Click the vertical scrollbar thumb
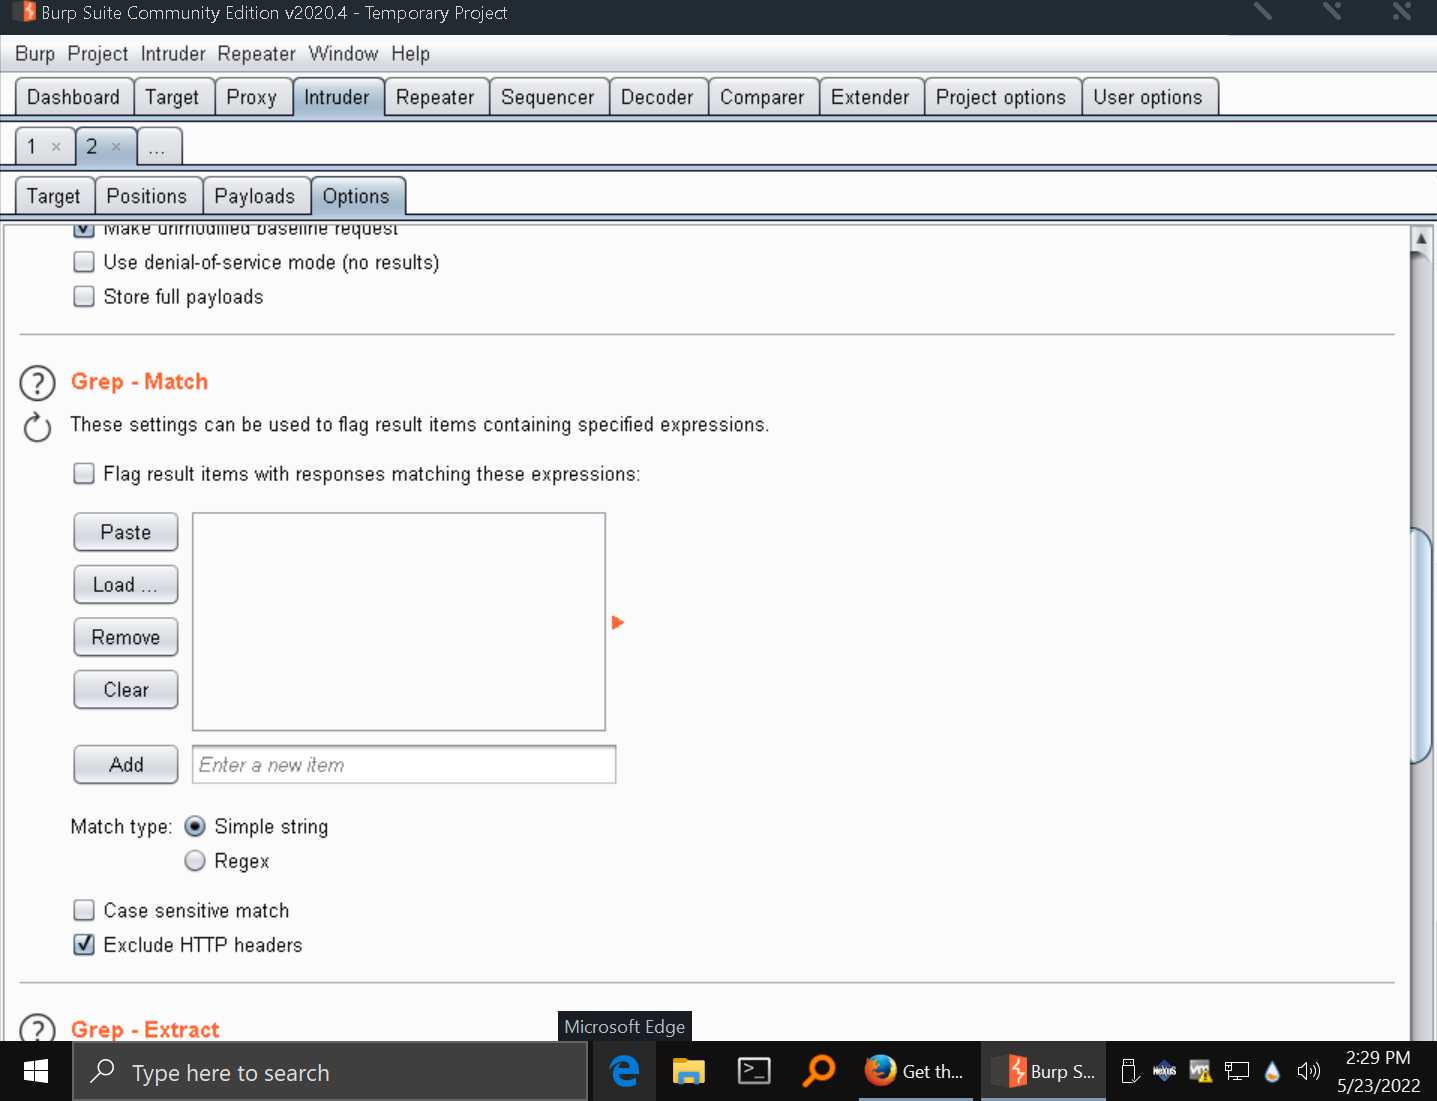The width and height of the screenshot is (1437, 1101). (1421, 646)
